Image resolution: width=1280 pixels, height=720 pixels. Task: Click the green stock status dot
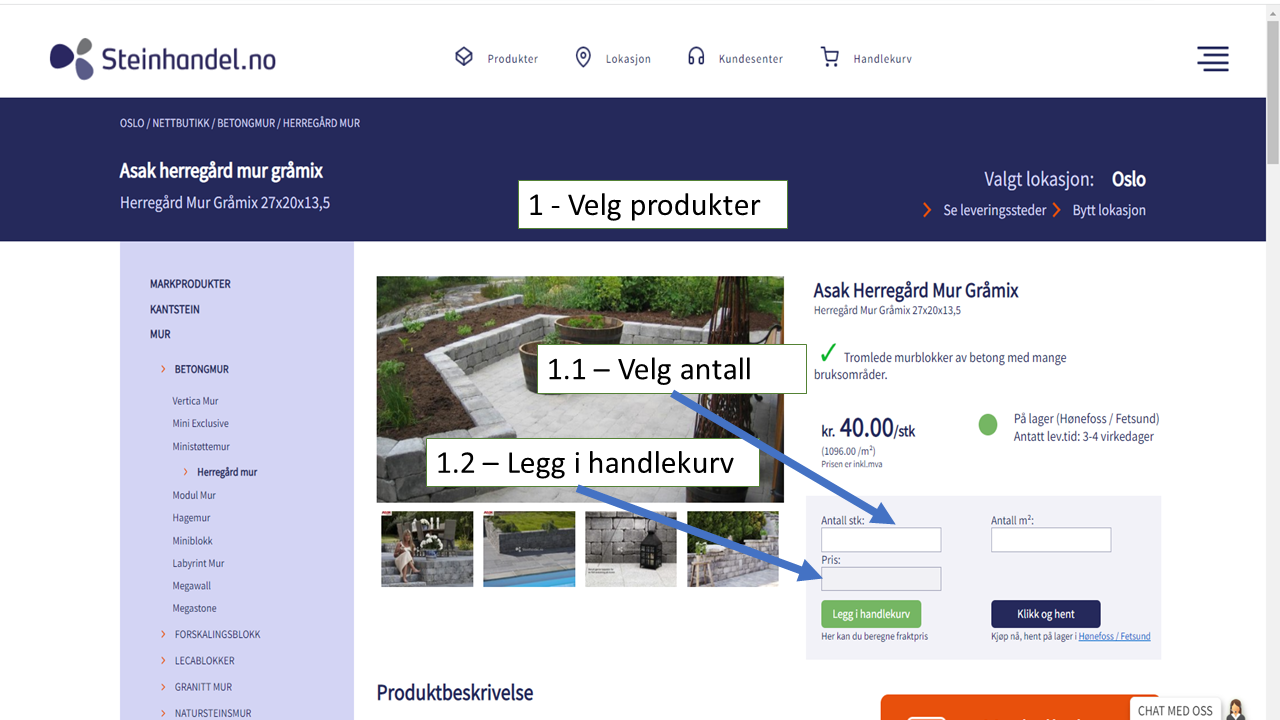pyautogui.click(x=988, y=425)
